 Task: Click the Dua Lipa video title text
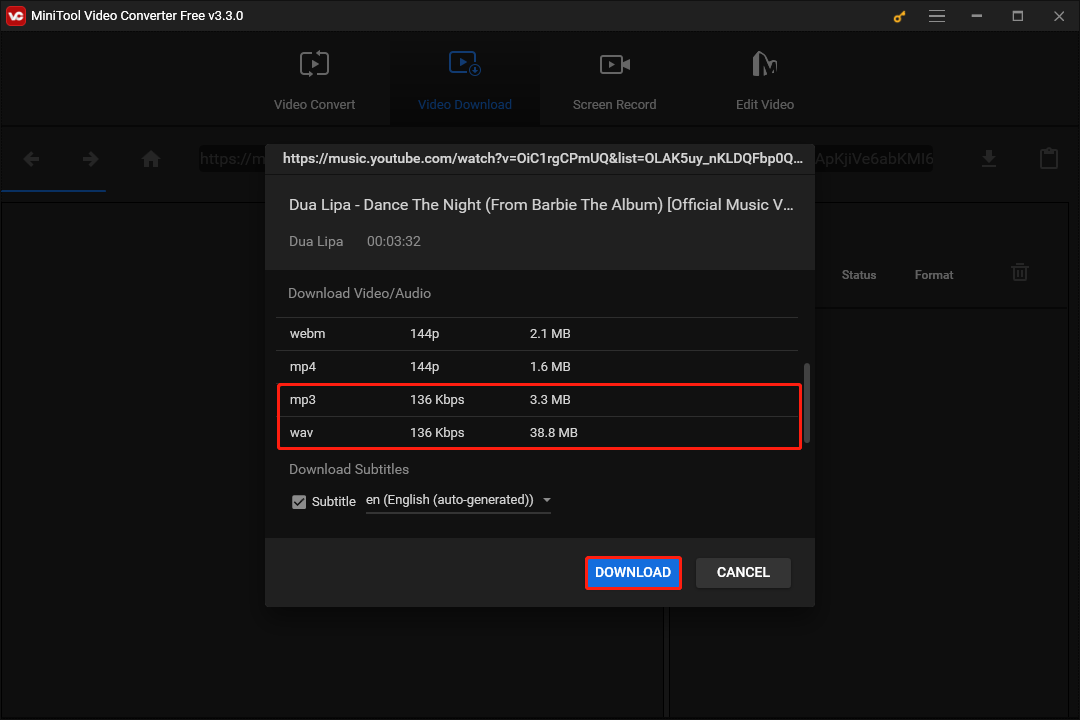click(x=541, y=205)
